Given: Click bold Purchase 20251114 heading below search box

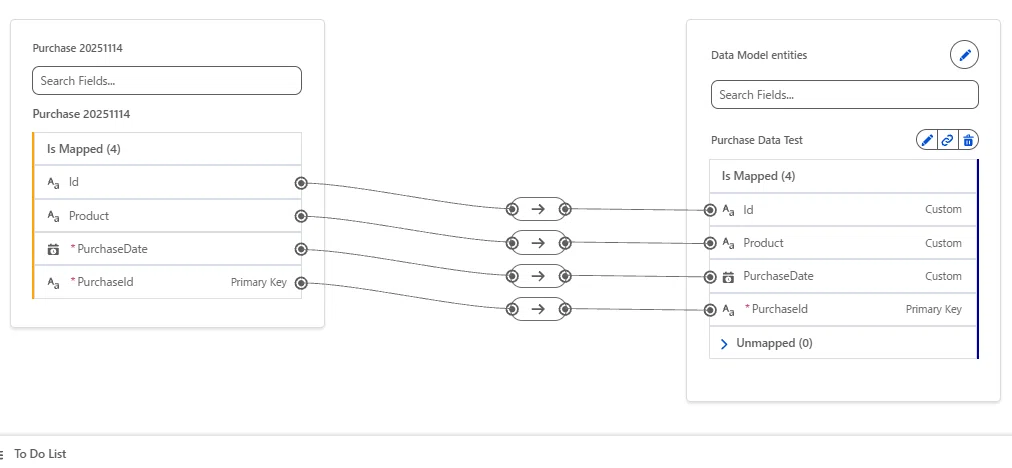Looking at the screenshot, I should pos(81,114).
